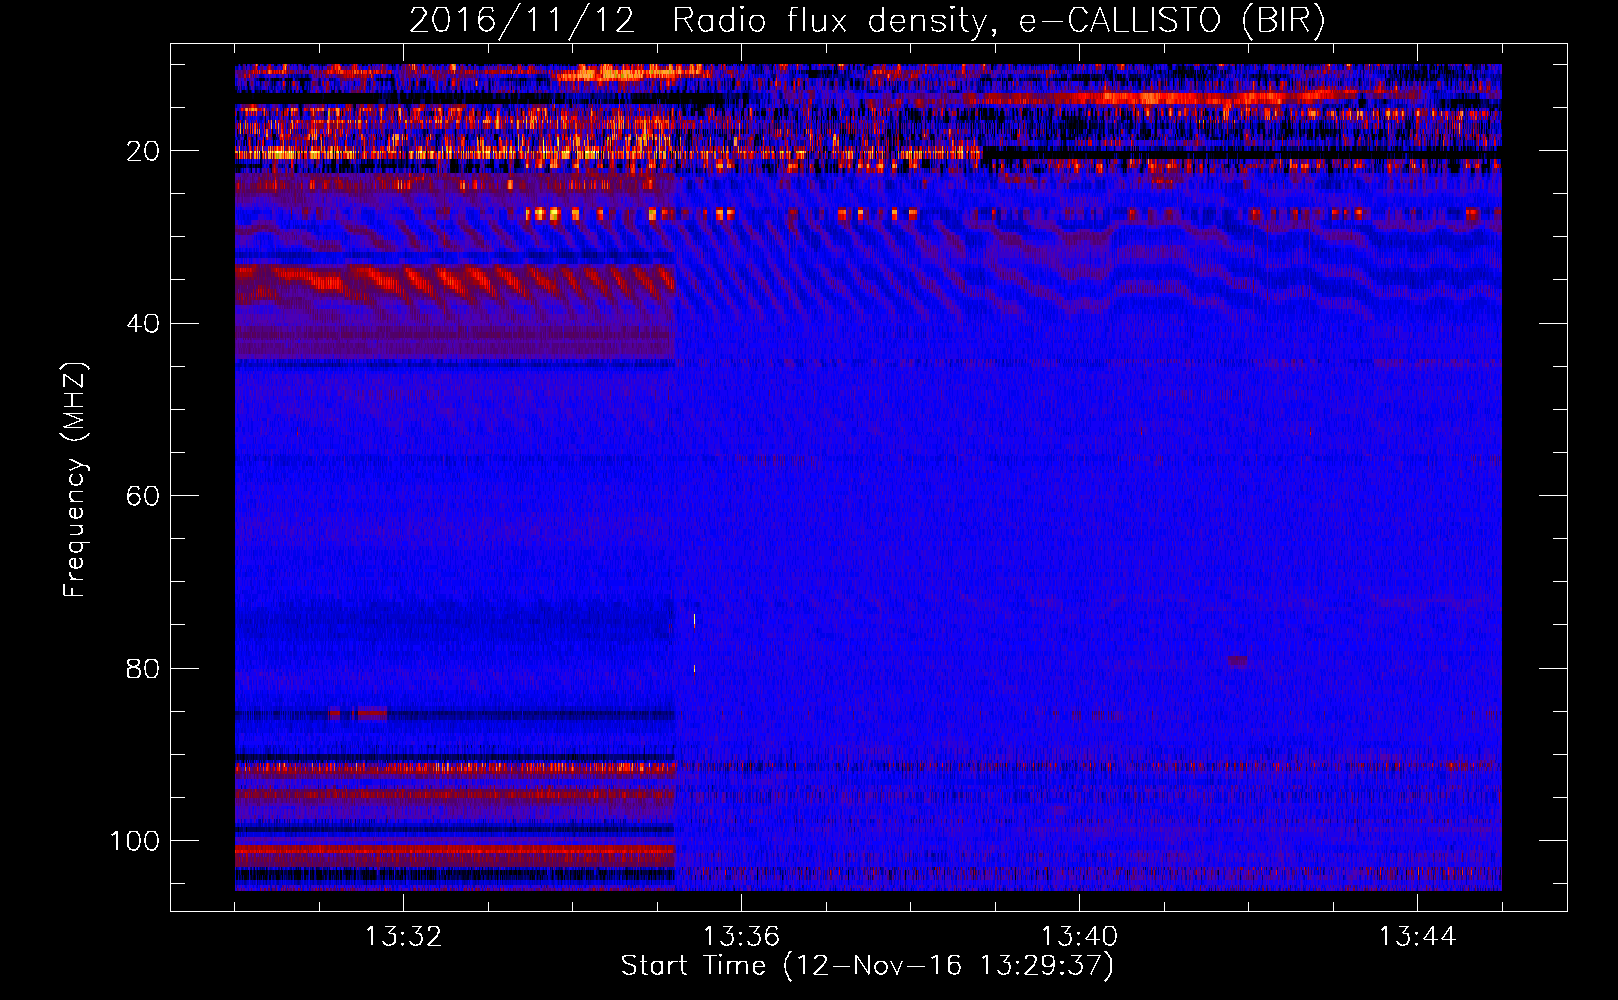
Task: Click the '13:44' time tick label
Action: pos(1417,937)
